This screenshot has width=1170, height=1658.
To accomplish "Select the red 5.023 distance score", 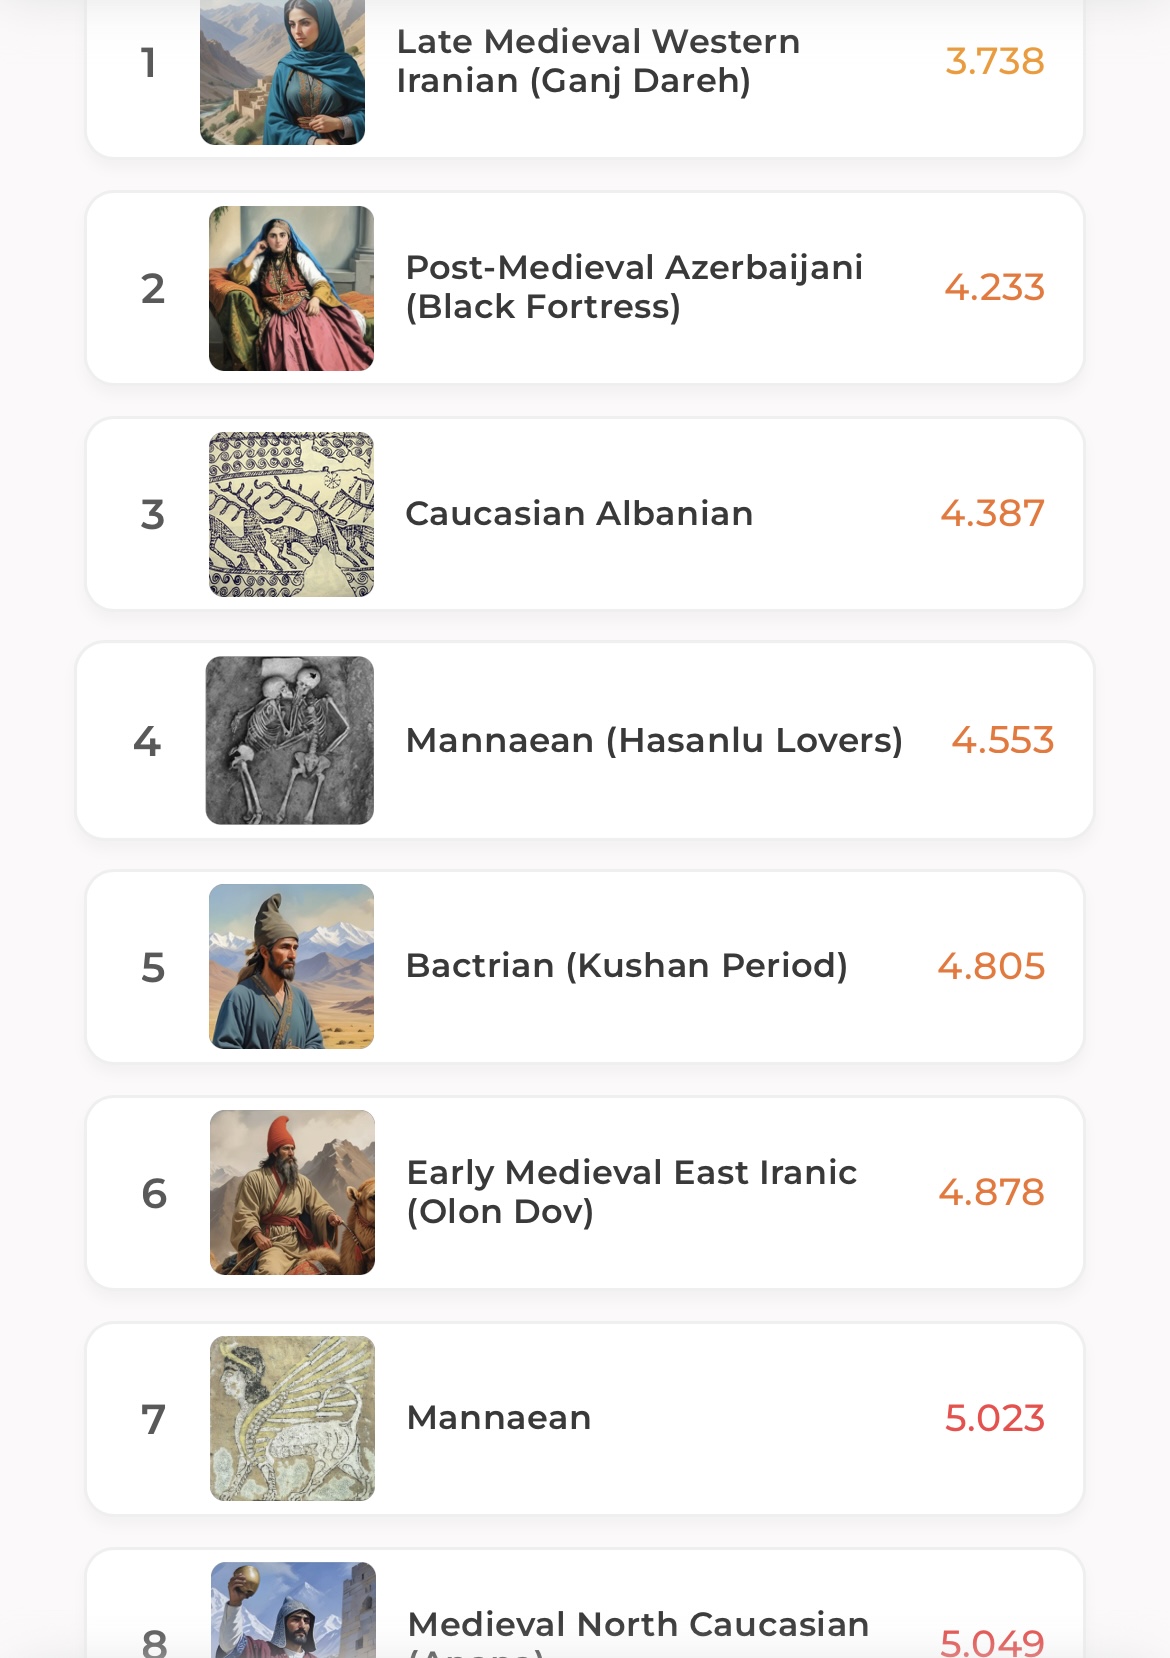I will [994, 1418].
